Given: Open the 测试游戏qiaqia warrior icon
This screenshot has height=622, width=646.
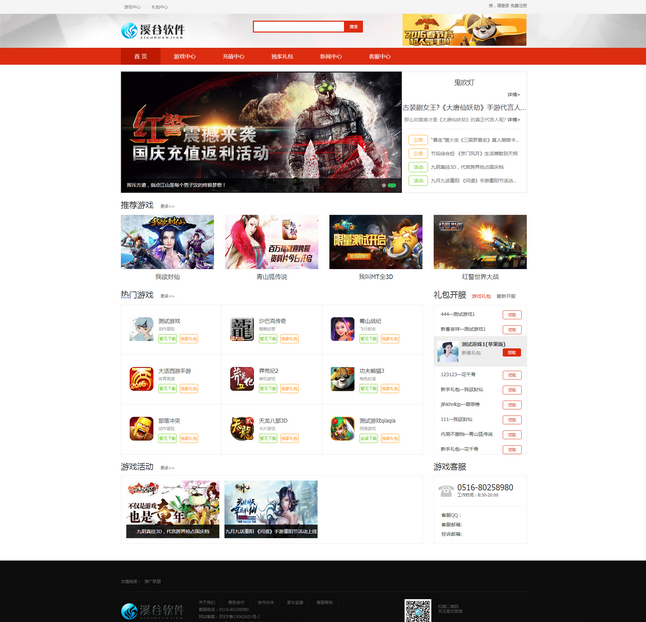Looking at the screenshot, I should [342, 429].
